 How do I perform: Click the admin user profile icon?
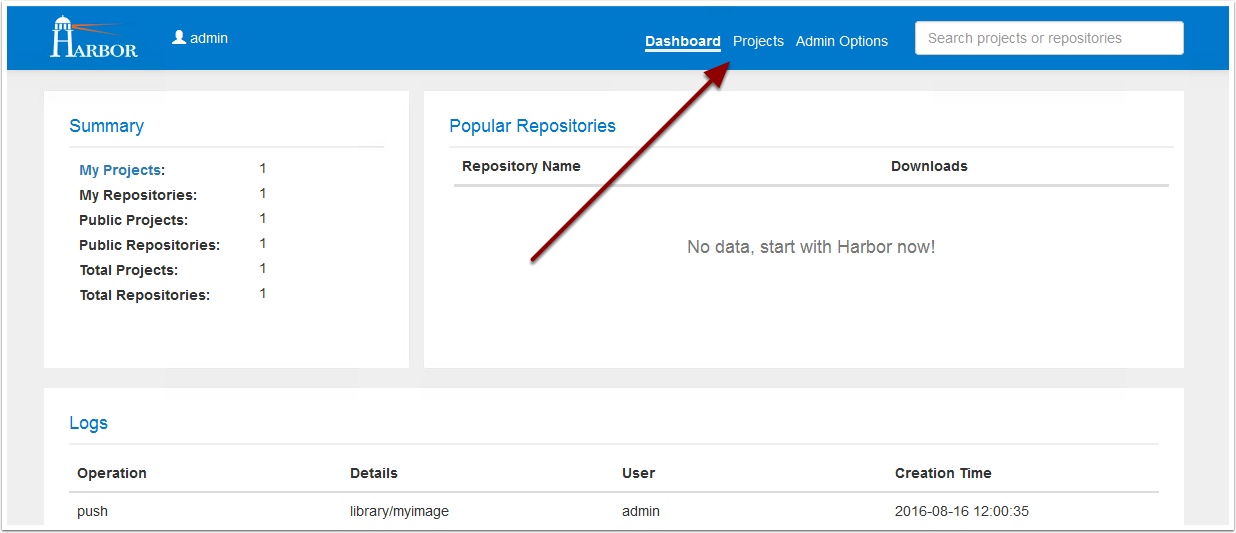(179, 38)
